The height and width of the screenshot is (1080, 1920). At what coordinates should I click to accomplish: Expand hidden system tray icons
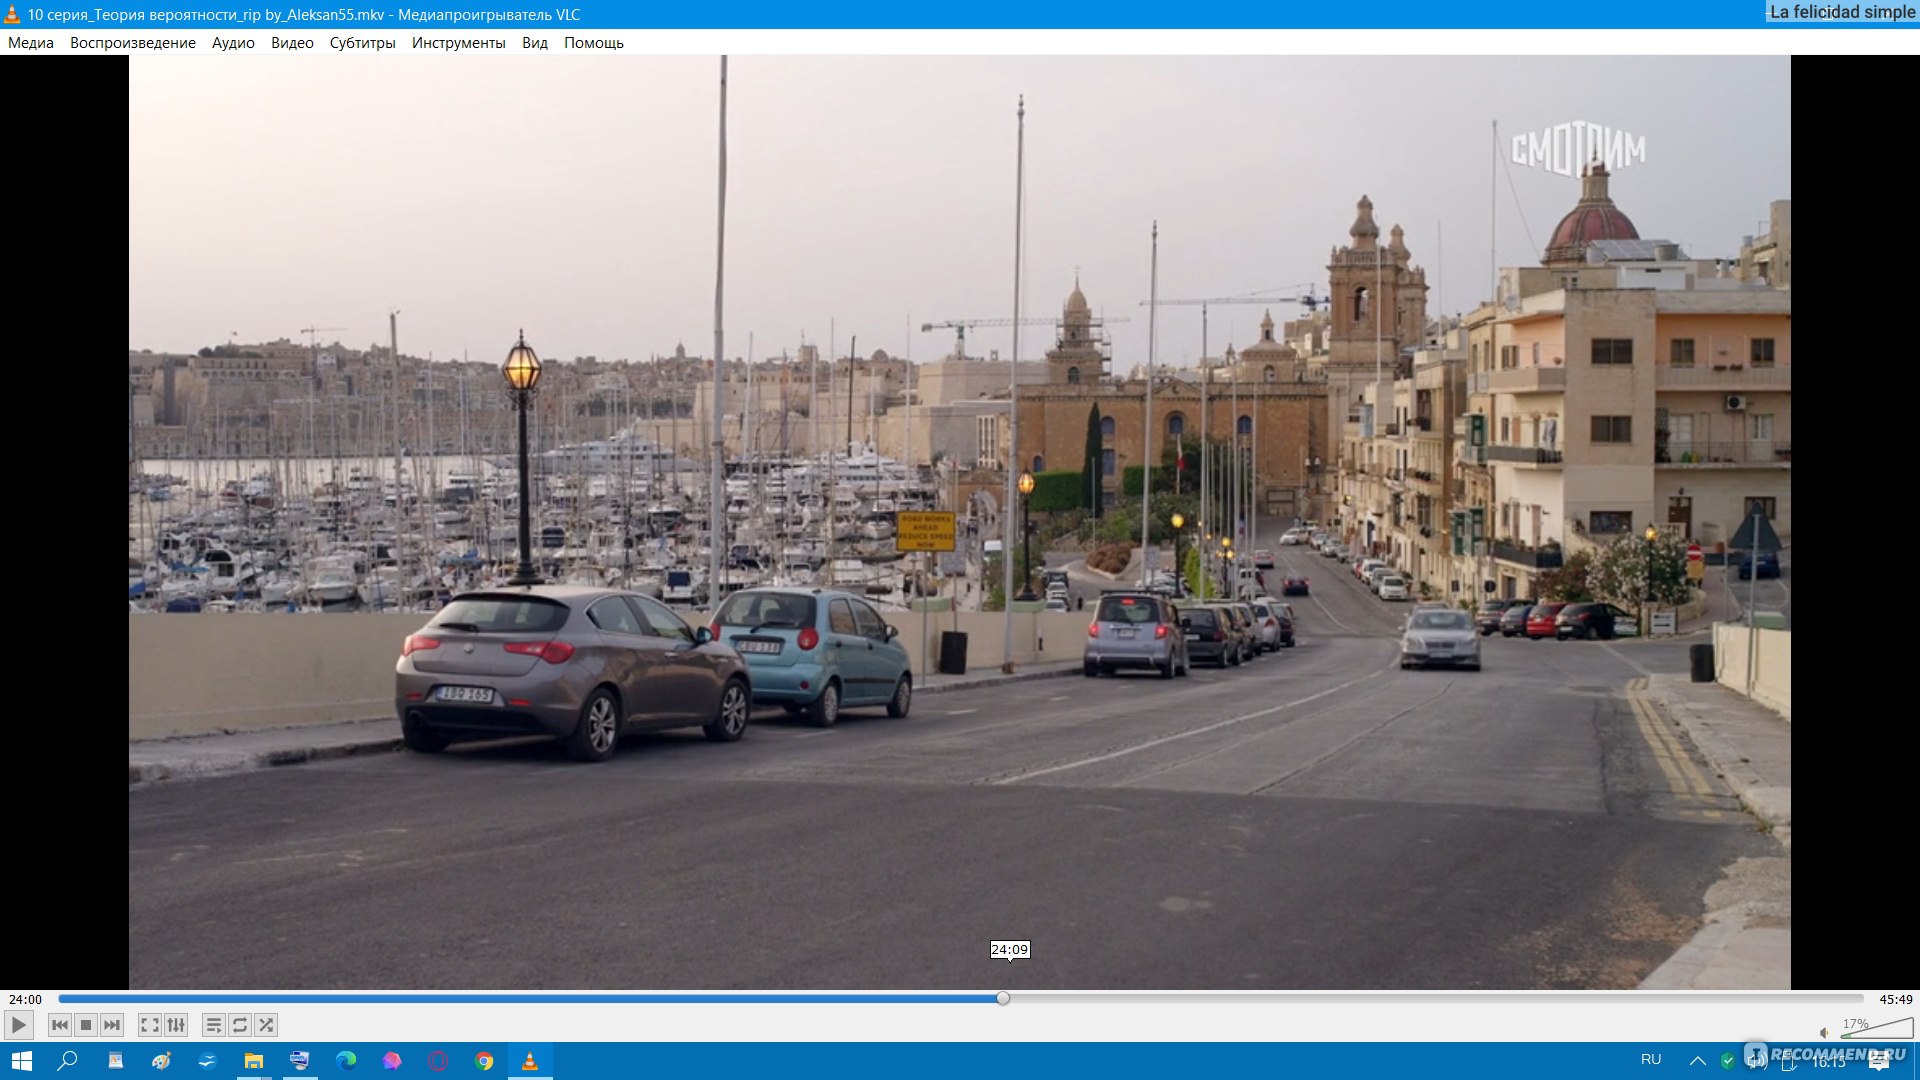click(x=1697, y=1061)
